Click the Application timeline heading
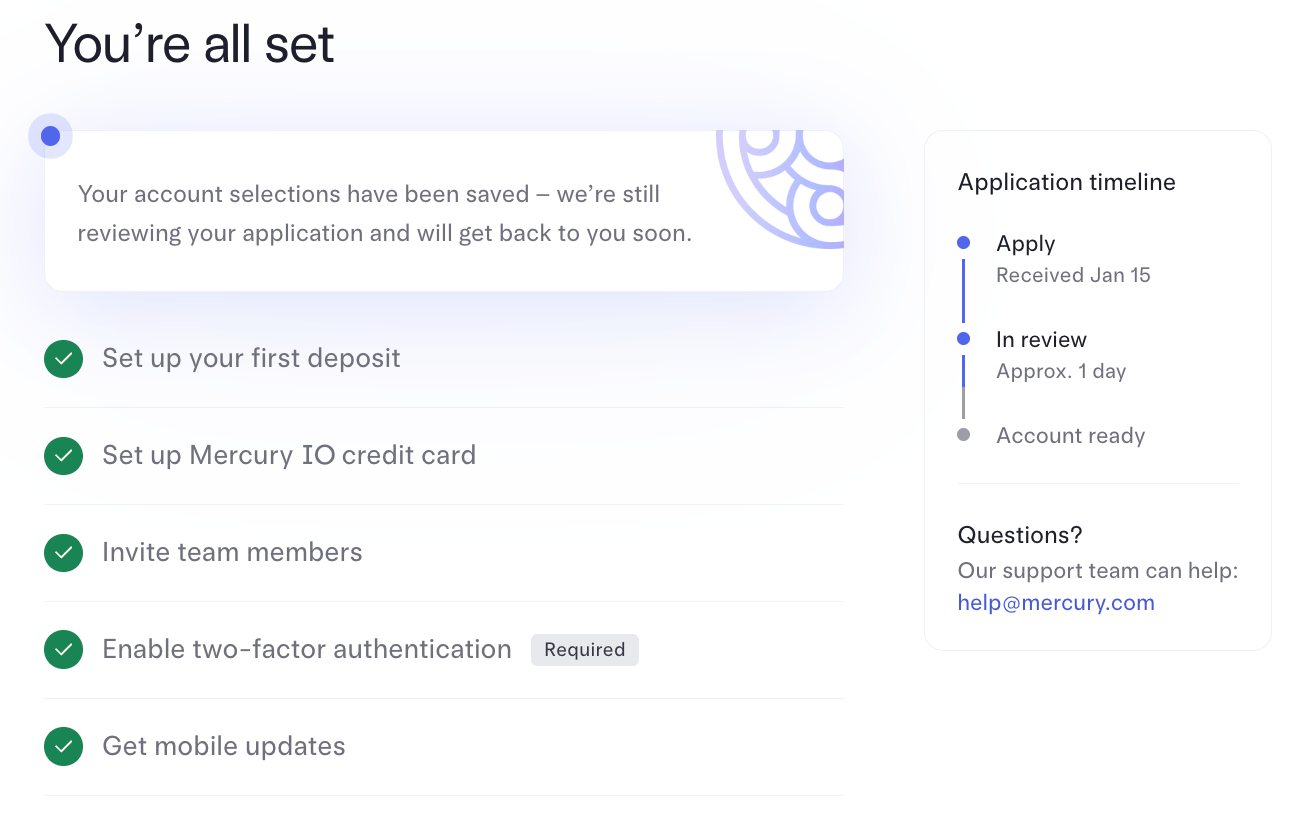Screen dimensions: 1310x822 click(x=1066, y=182)
